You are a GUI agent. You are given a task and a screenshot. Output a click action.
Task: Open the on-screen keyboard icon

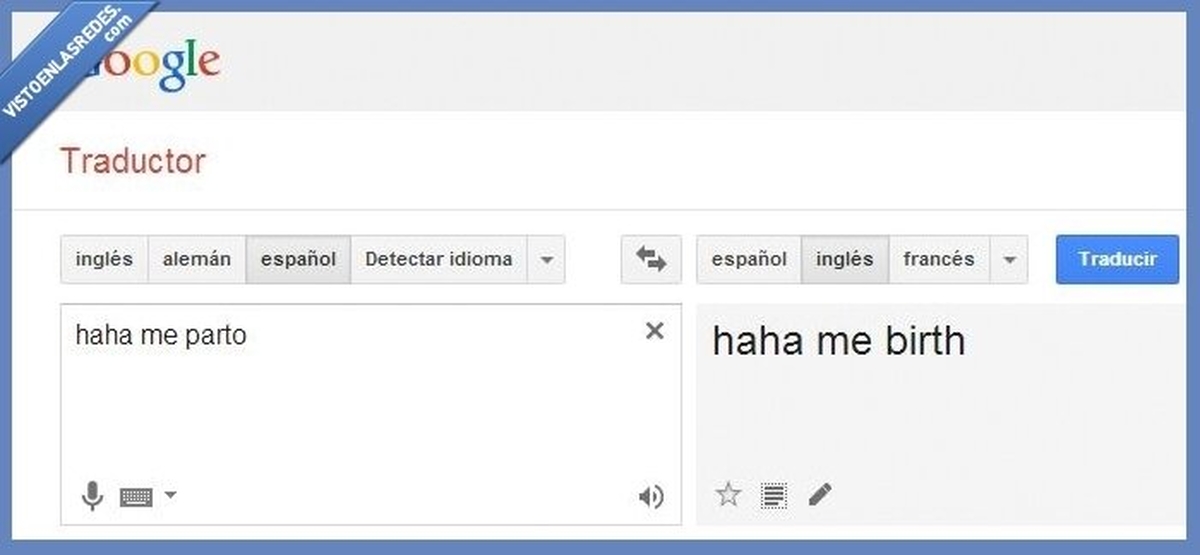point(136,496)
